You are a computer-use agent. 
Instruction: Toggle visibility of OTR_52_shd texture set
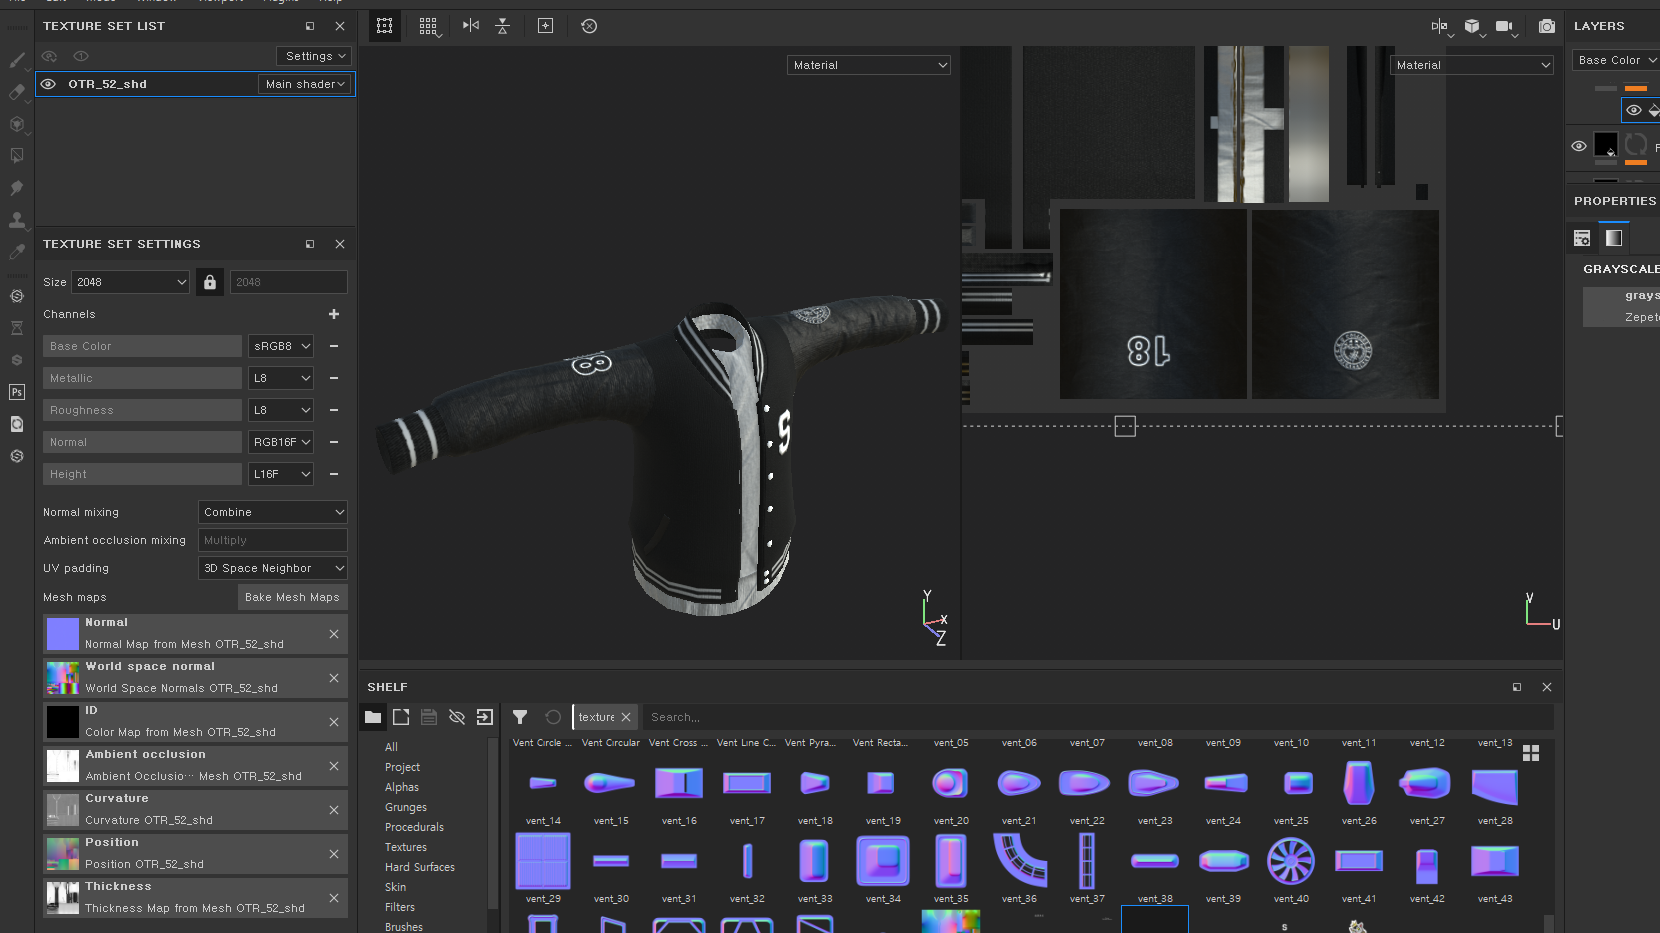(x=48, y=84)
